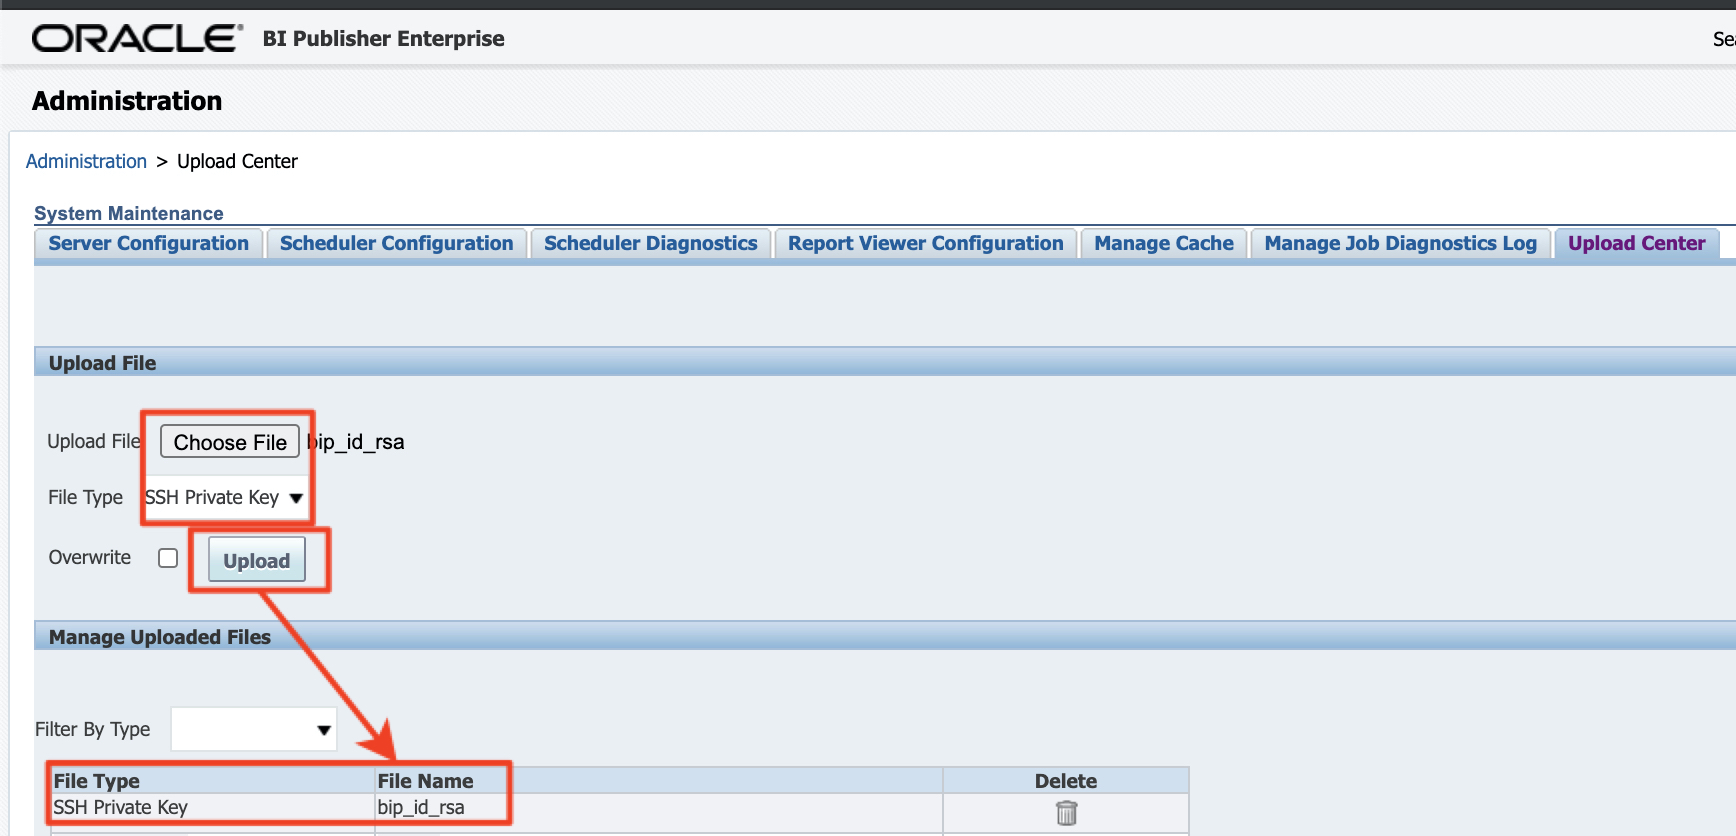This screenshot has width=1736, height=836.
Task: Click the Choose File button
Action: (x=230, y=442)
